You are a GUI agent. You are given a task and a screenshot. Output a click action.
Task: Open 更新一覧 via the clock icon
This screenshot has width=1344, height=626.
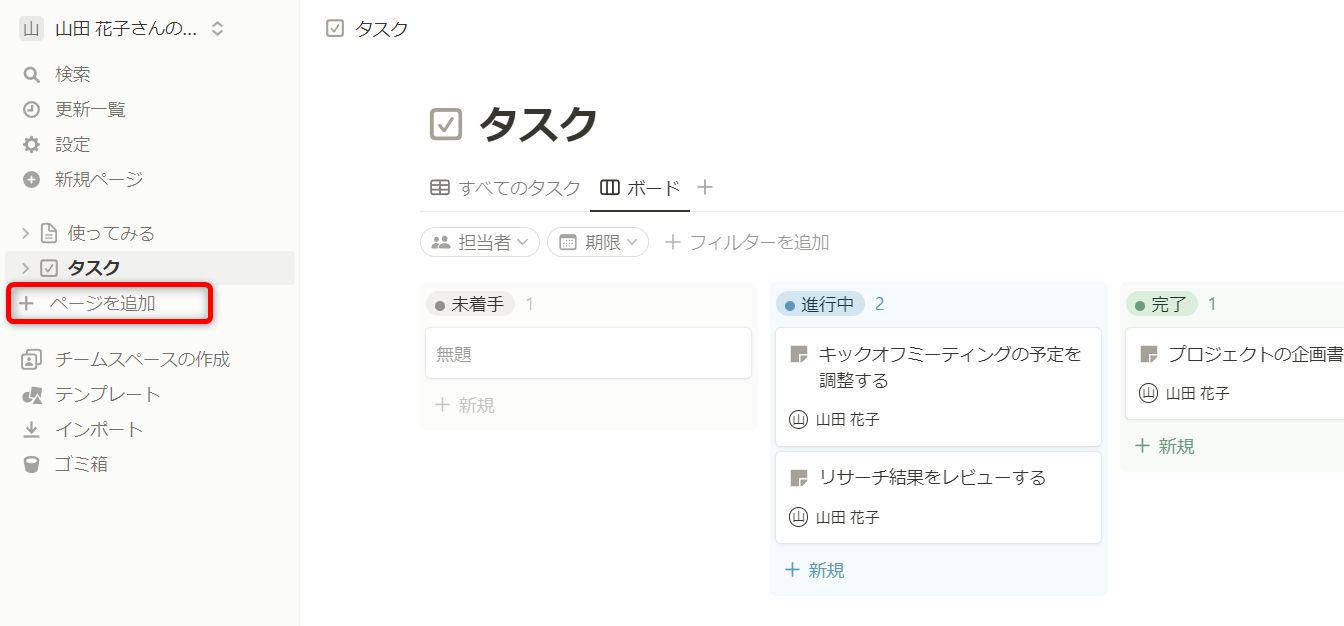click(32, 110)
